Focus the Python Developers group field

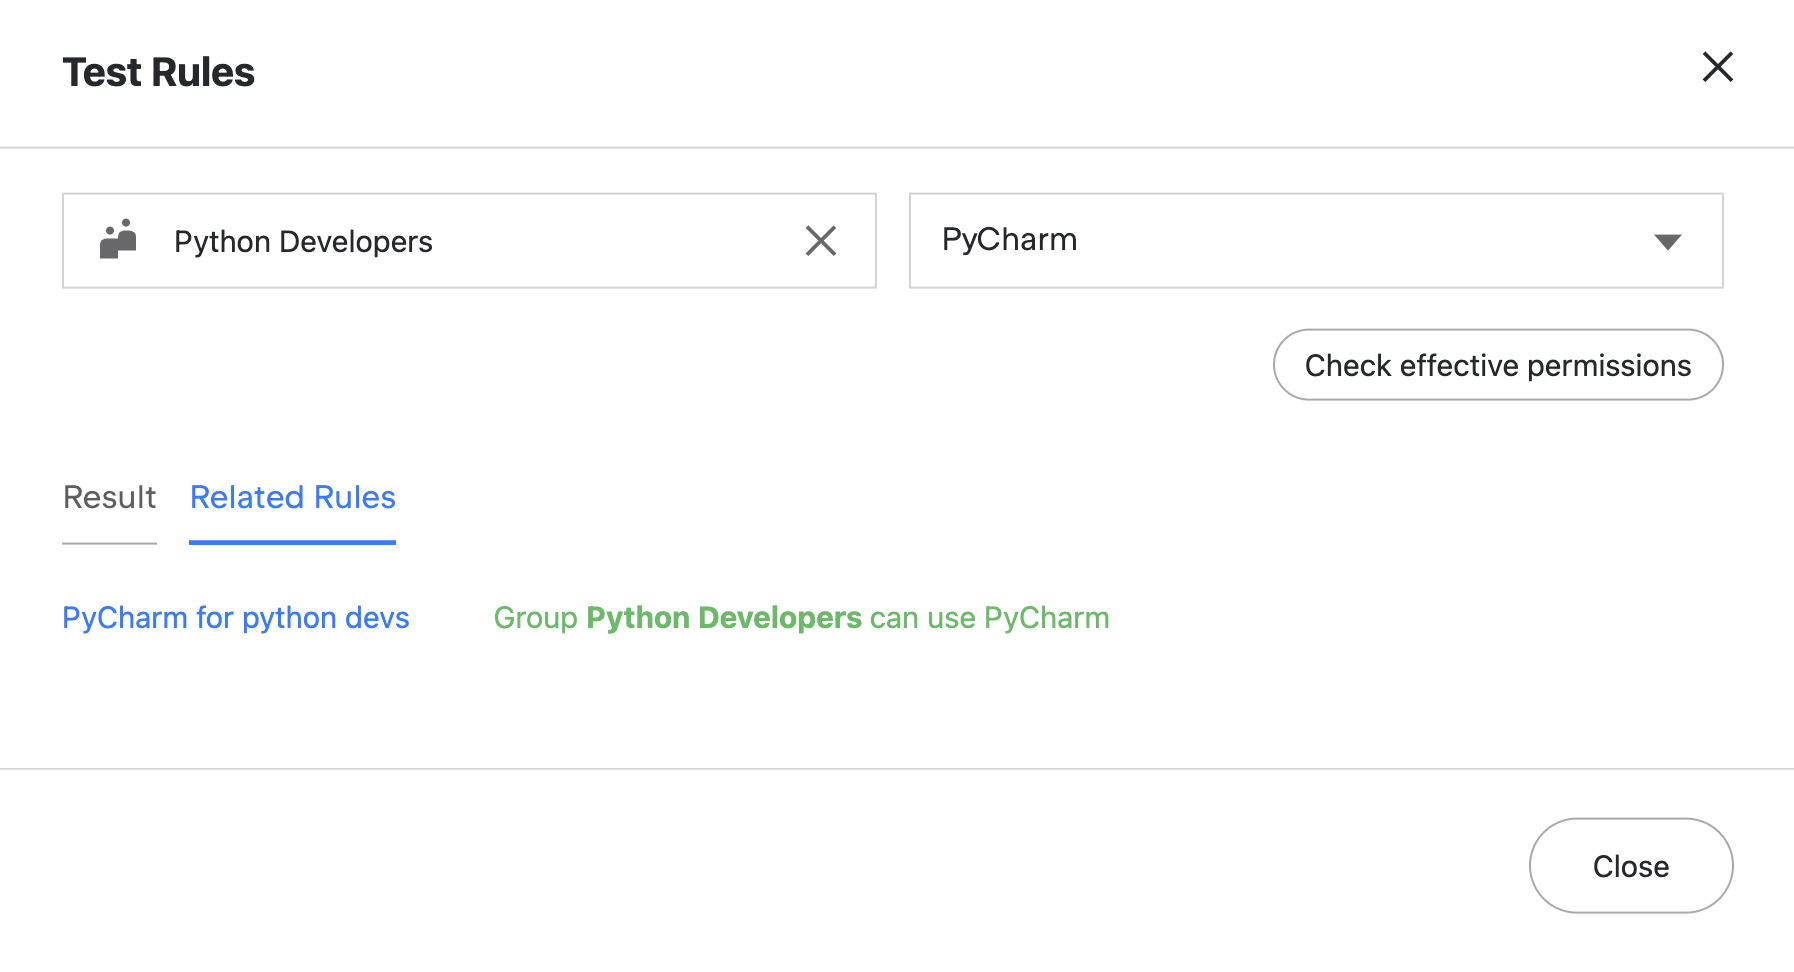click(x=600, y=240)
